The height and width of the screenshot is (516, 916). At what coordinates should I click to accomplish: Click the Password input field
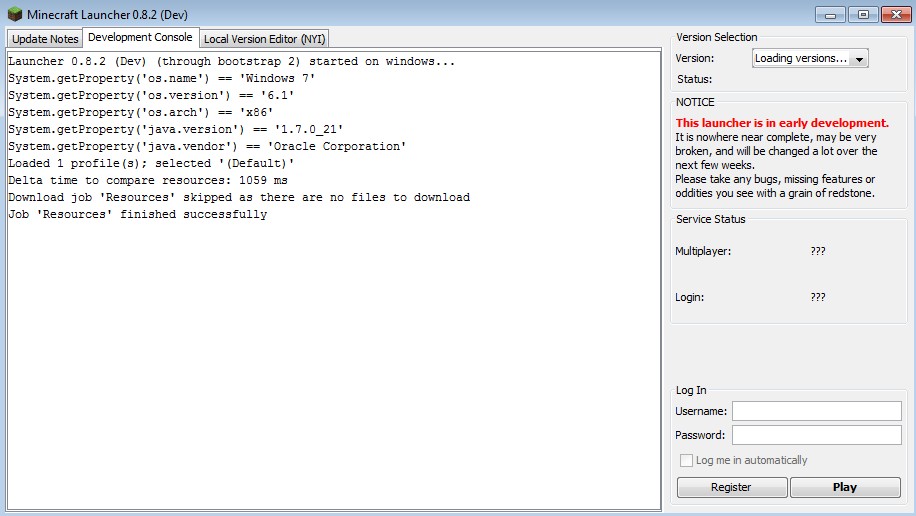(x=817, y=435)
